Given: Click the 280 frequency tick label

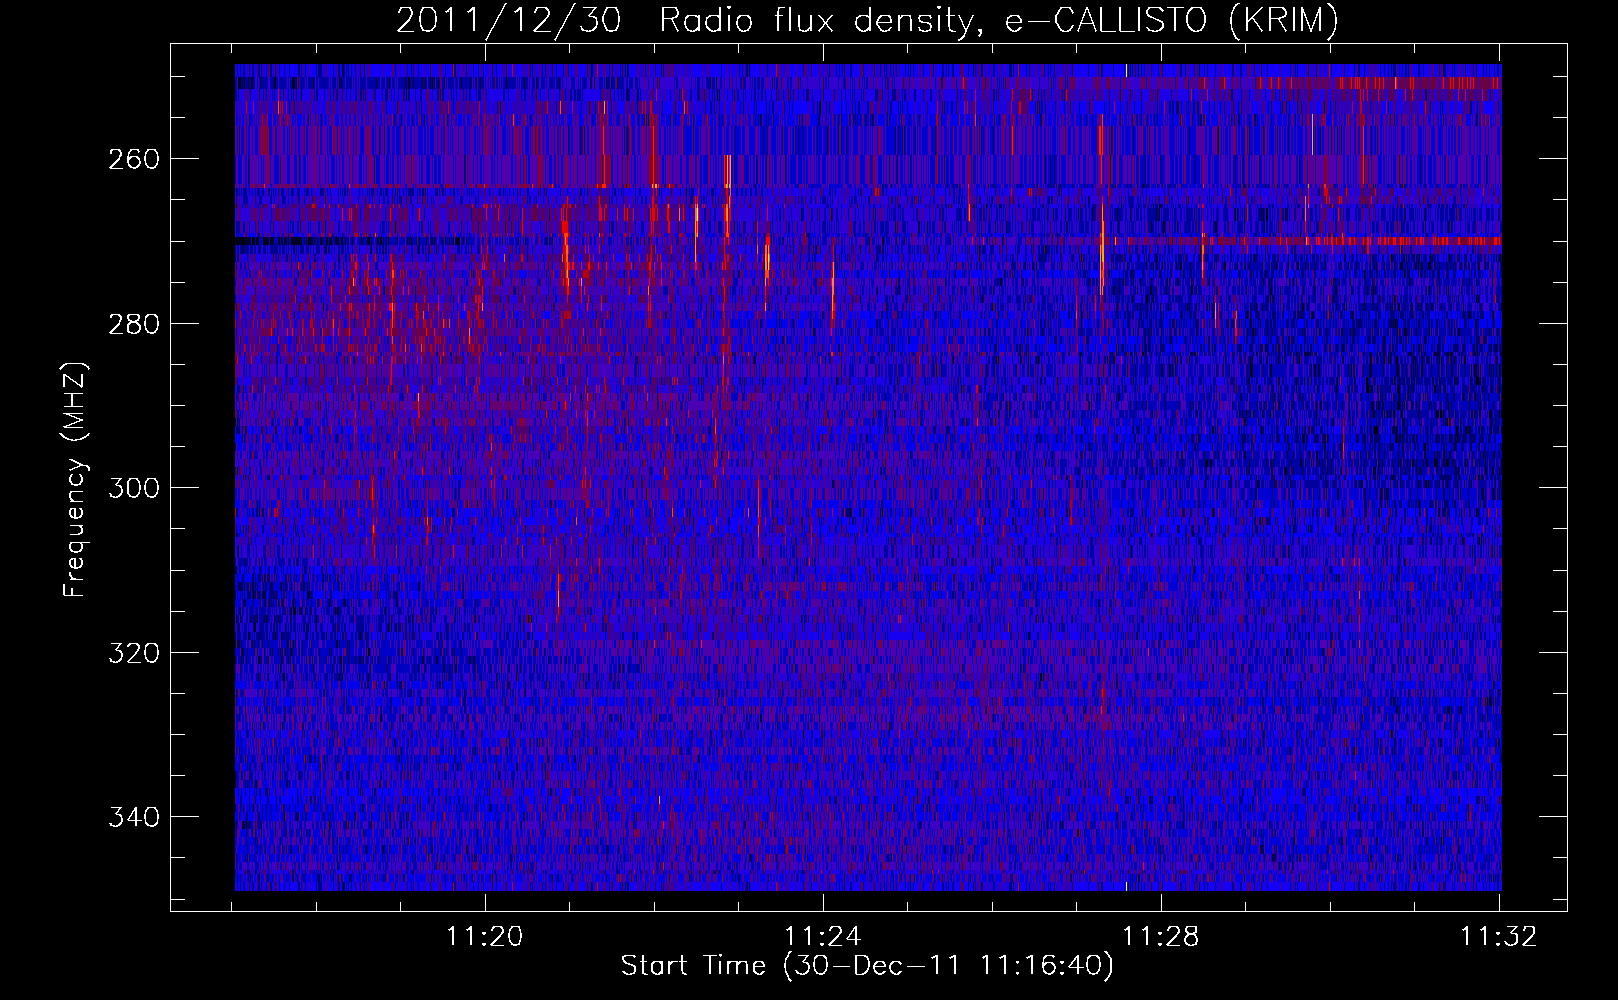Looking at the screenshot, I should point(133,324).
